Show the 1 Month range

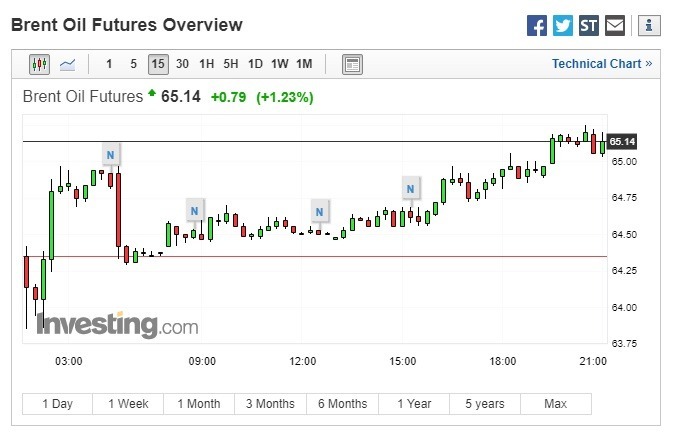pos(199,404)
